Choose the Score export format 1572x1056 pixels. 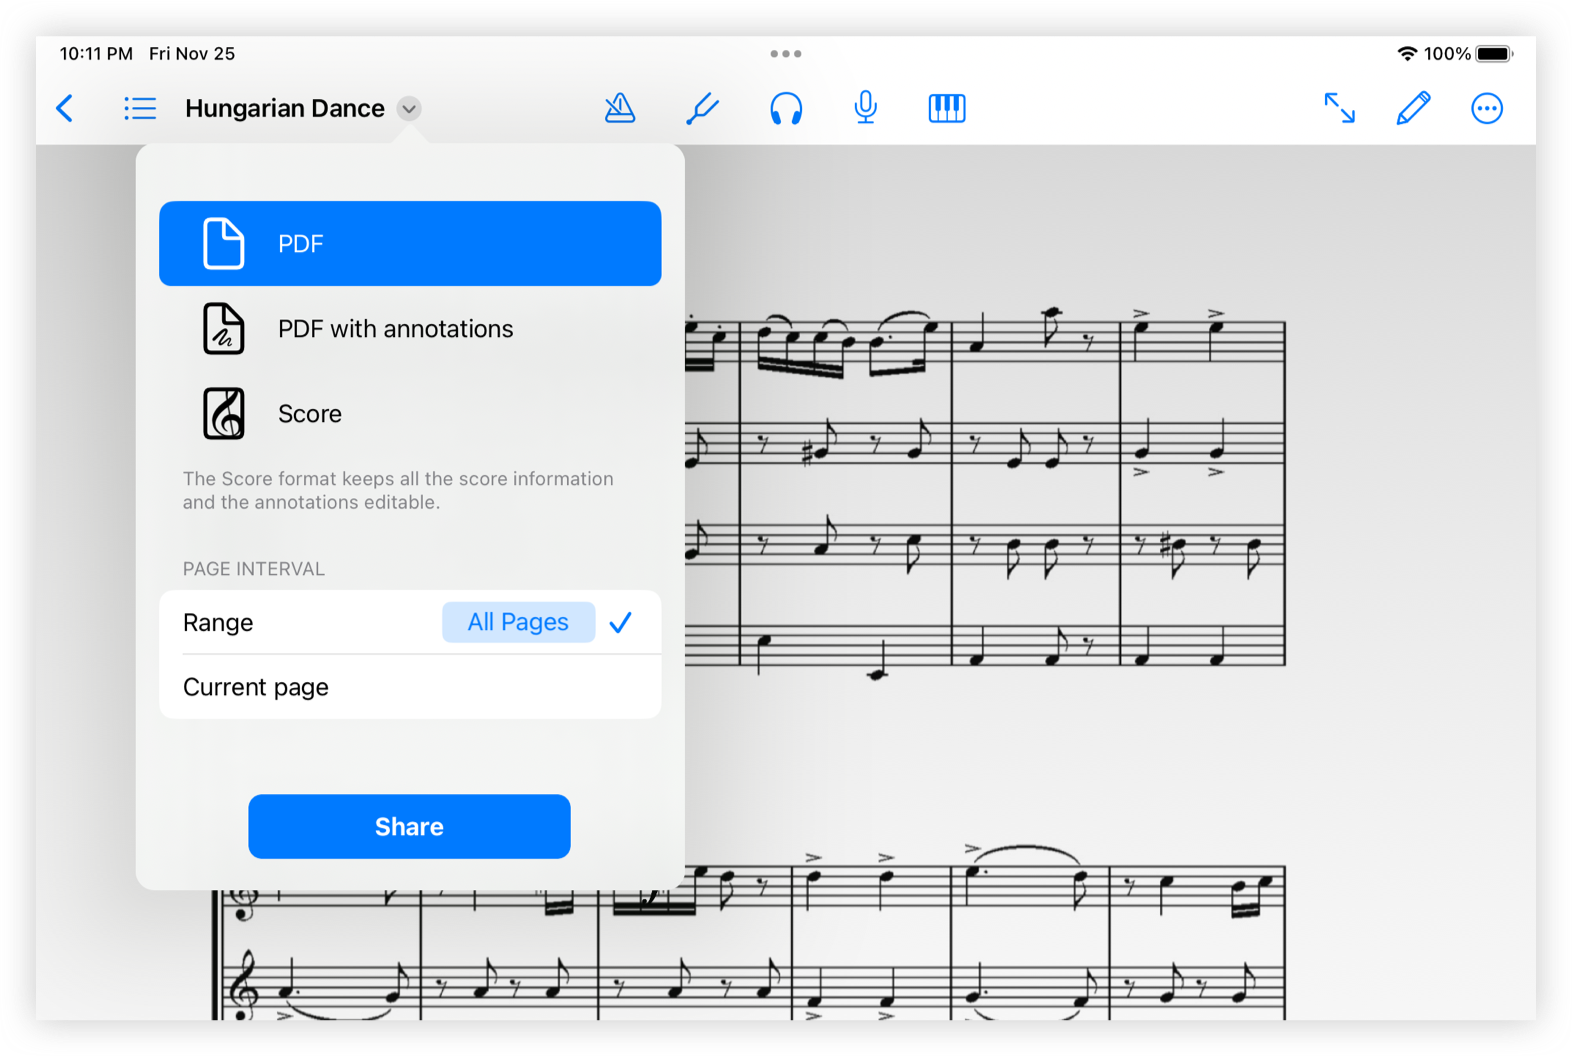coord(410,414)
